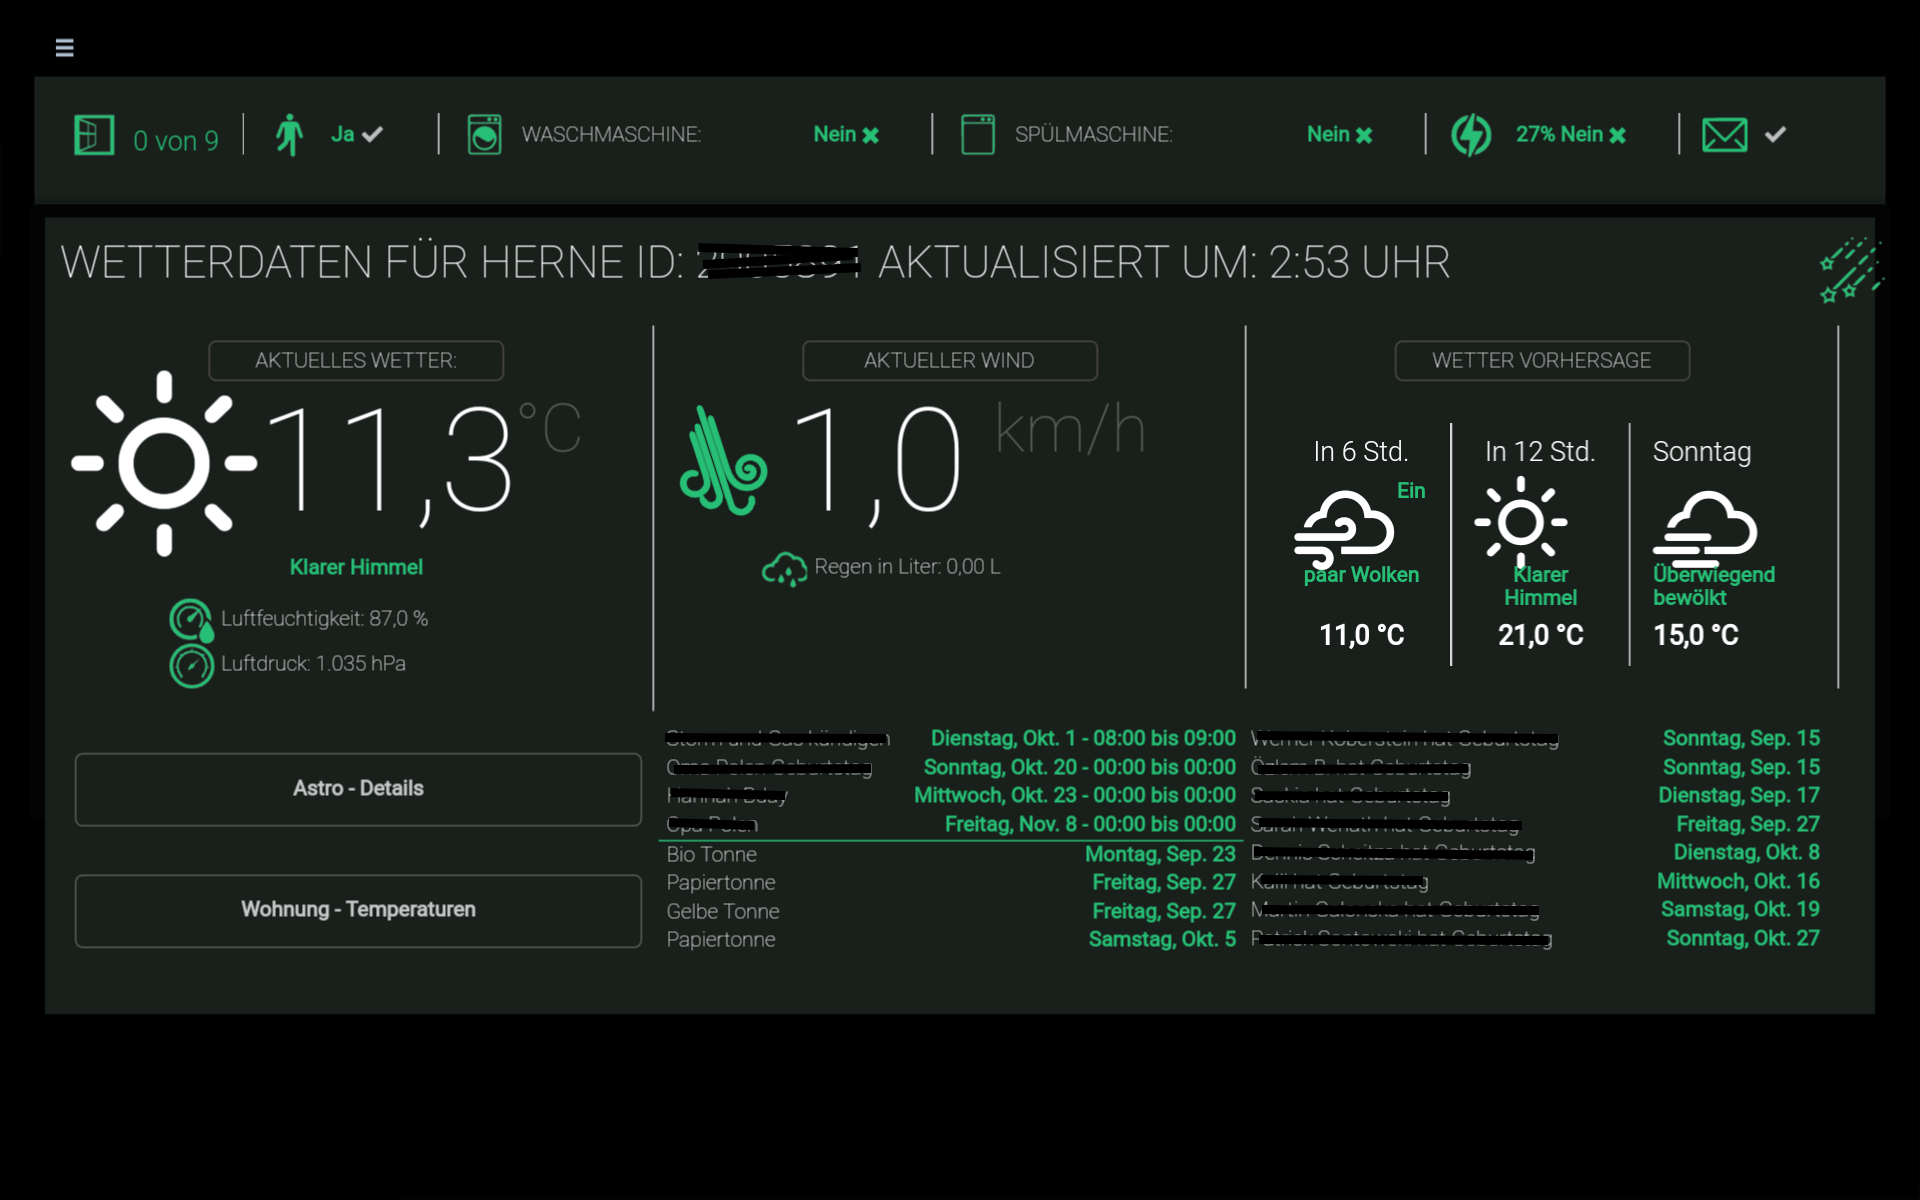Click the lightning bolt power icon
Viewport: 1920px width, 1200px height.
[1471, 135]
